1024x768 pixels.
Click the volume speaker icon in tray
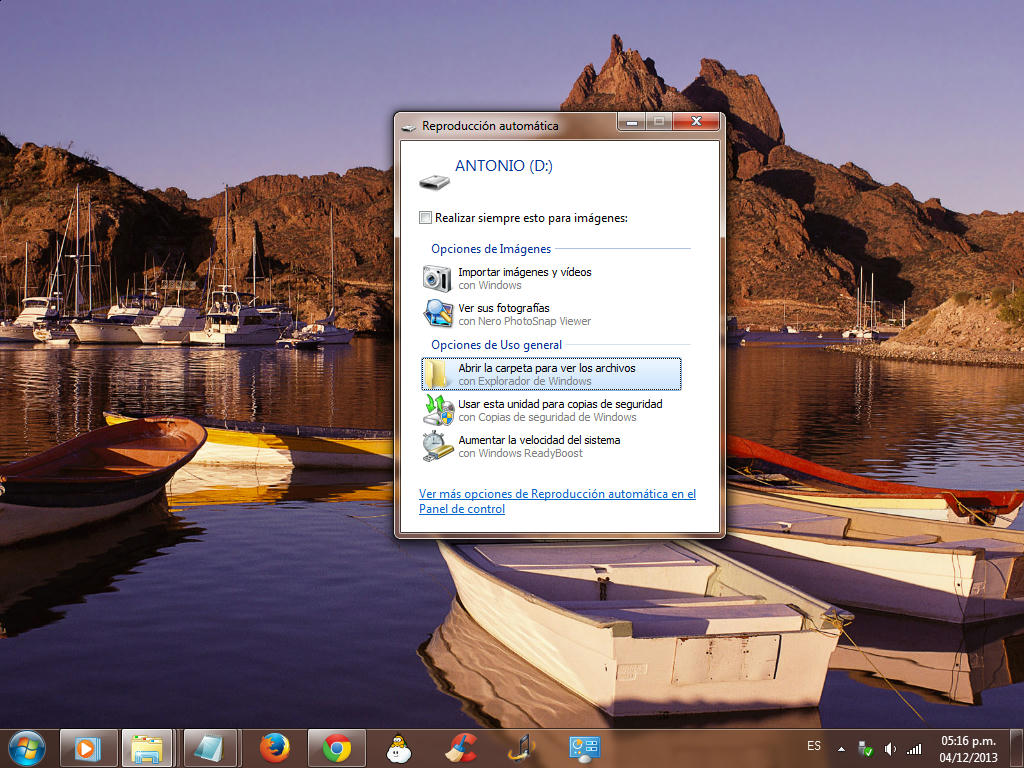890,748
